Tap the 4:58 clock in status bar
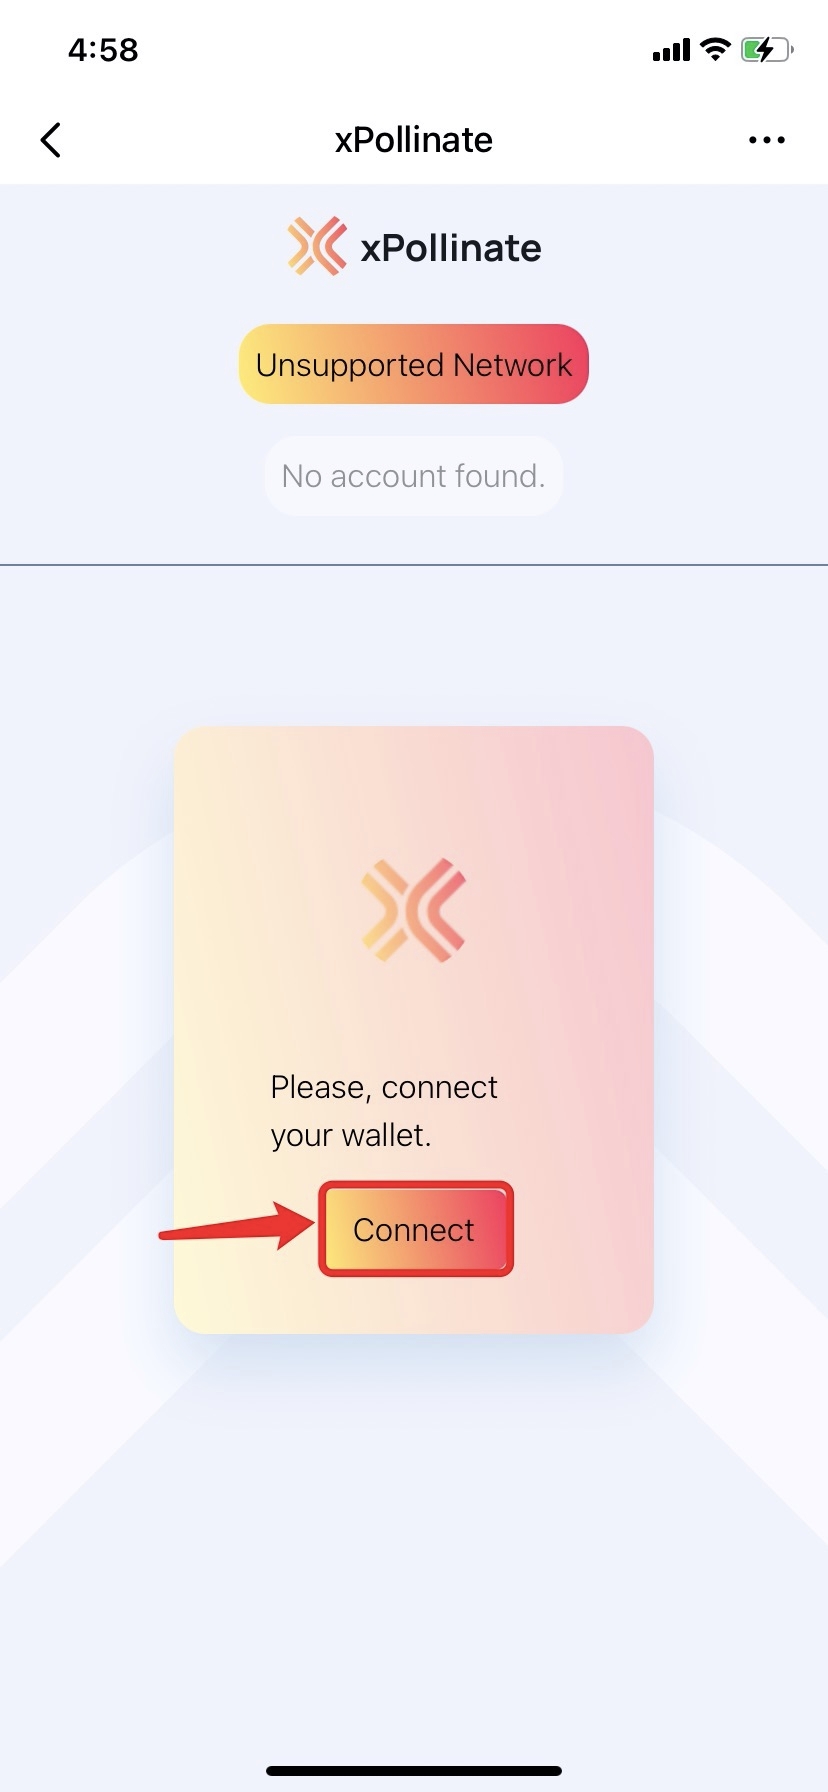 point(103,49)
